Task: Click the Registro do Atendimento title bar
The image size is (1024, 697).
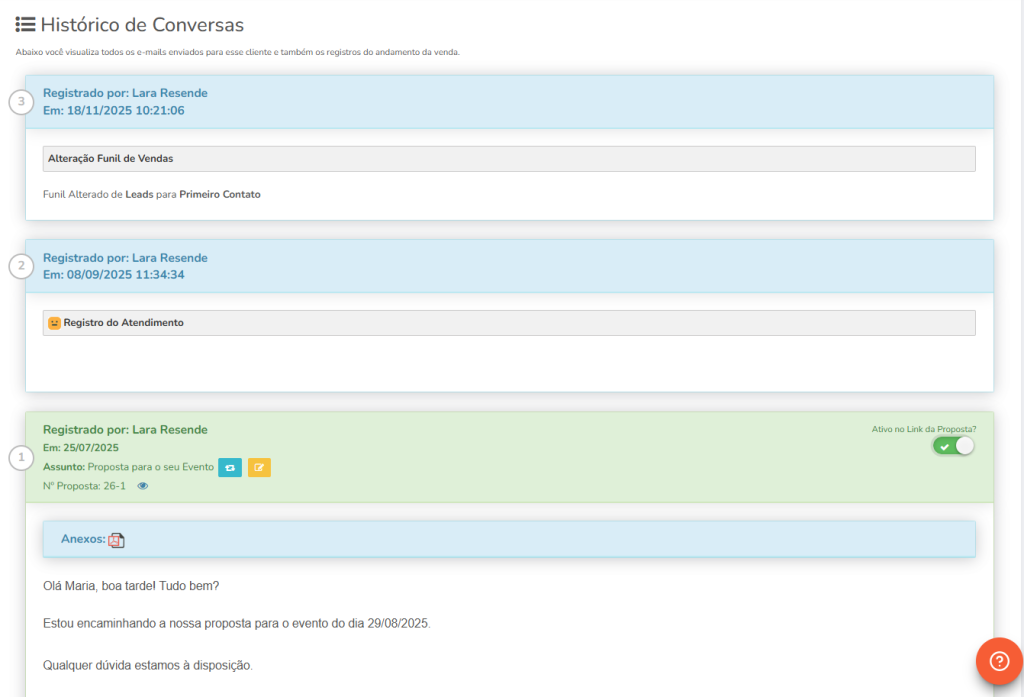Action: 509,323
